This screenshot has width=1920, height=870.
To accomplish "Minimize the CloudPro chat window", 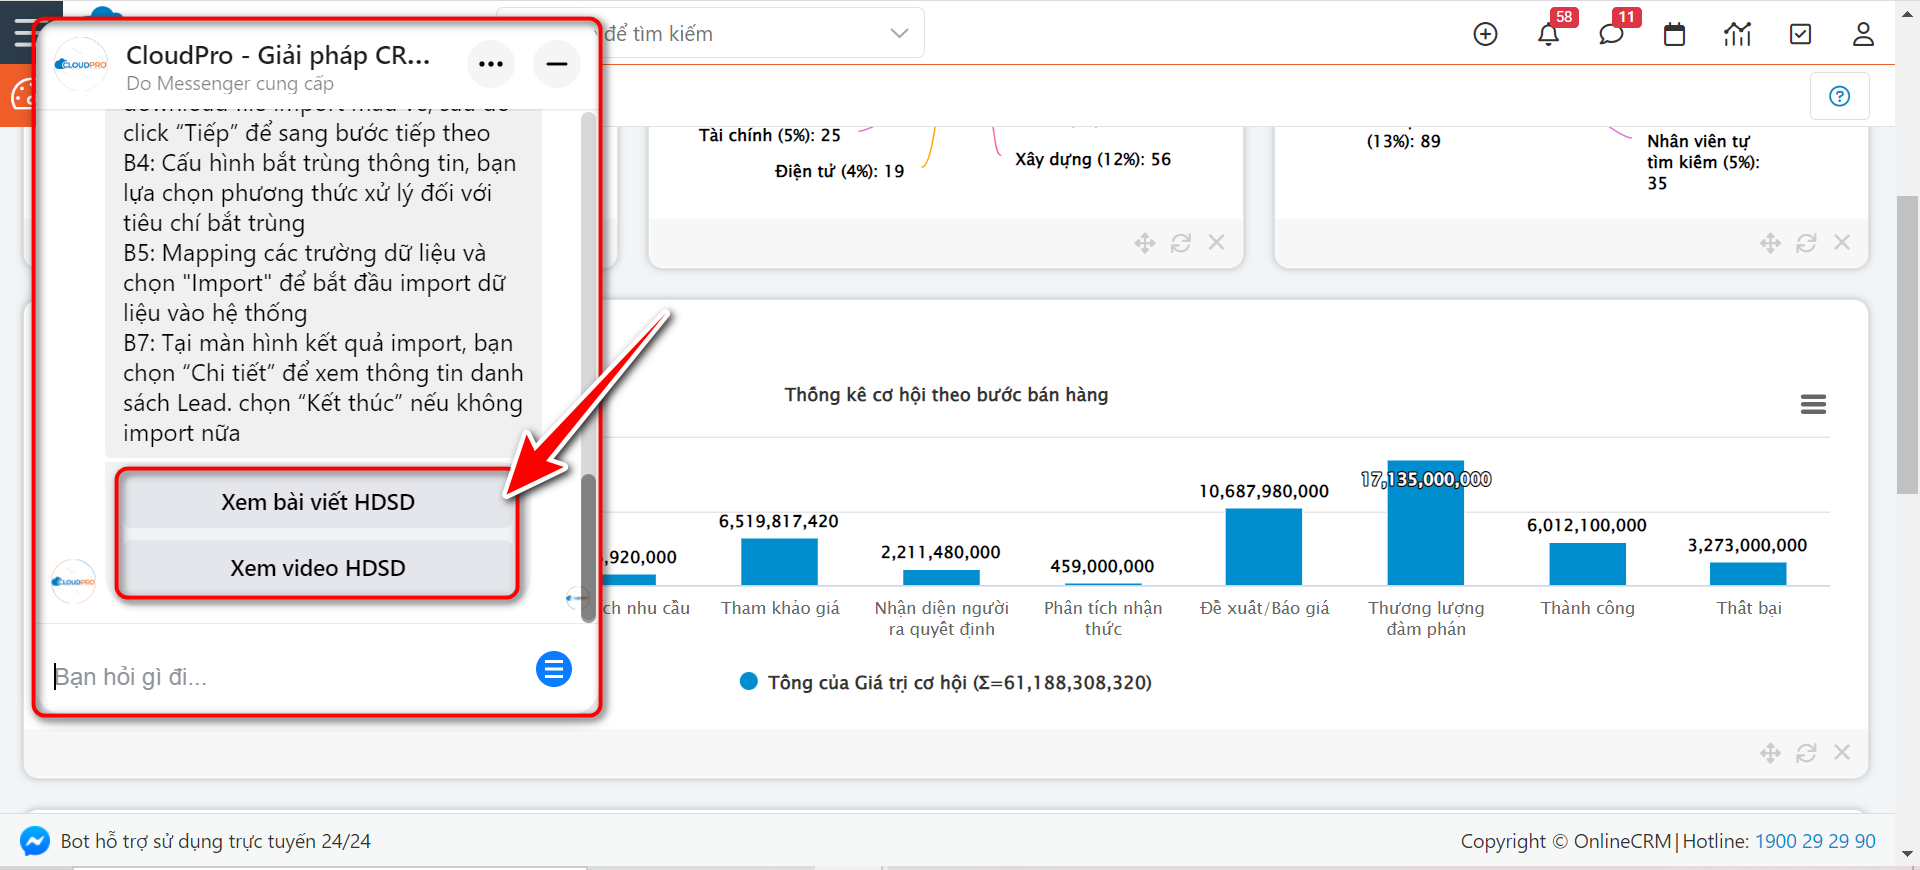I will 557,64.
